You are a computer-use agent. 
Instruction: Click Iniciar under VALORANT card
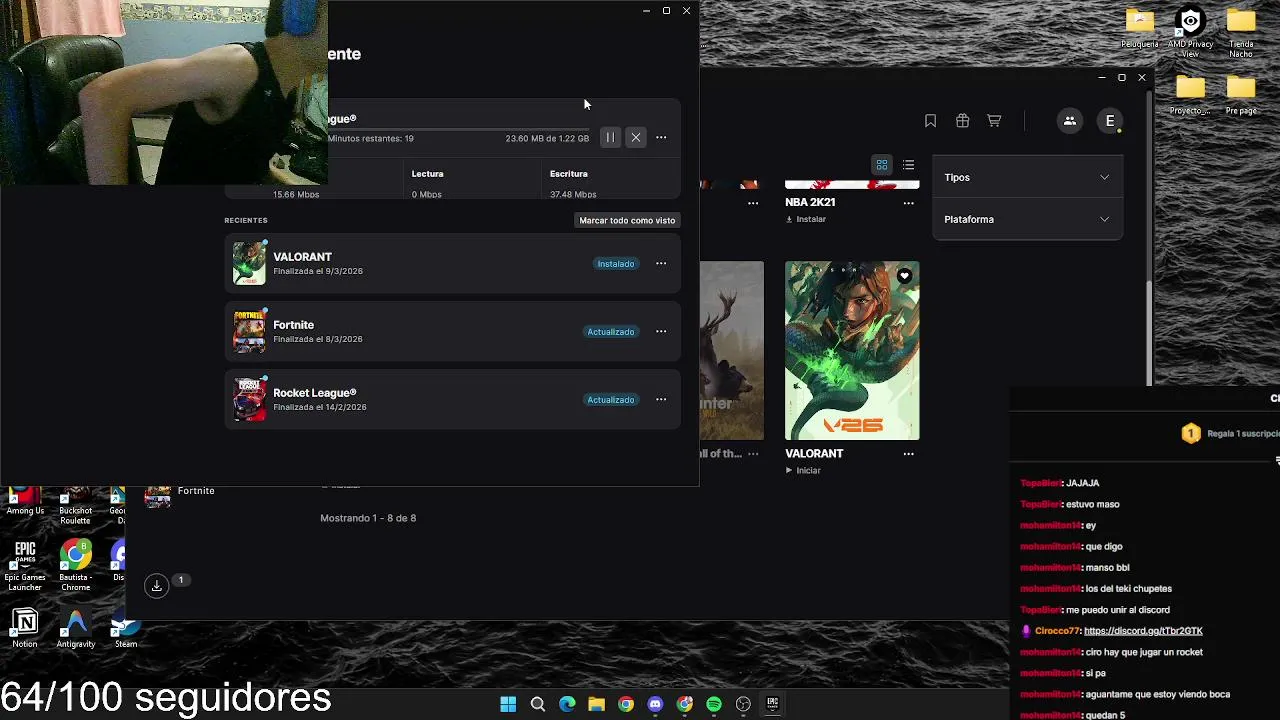(803, 471)
